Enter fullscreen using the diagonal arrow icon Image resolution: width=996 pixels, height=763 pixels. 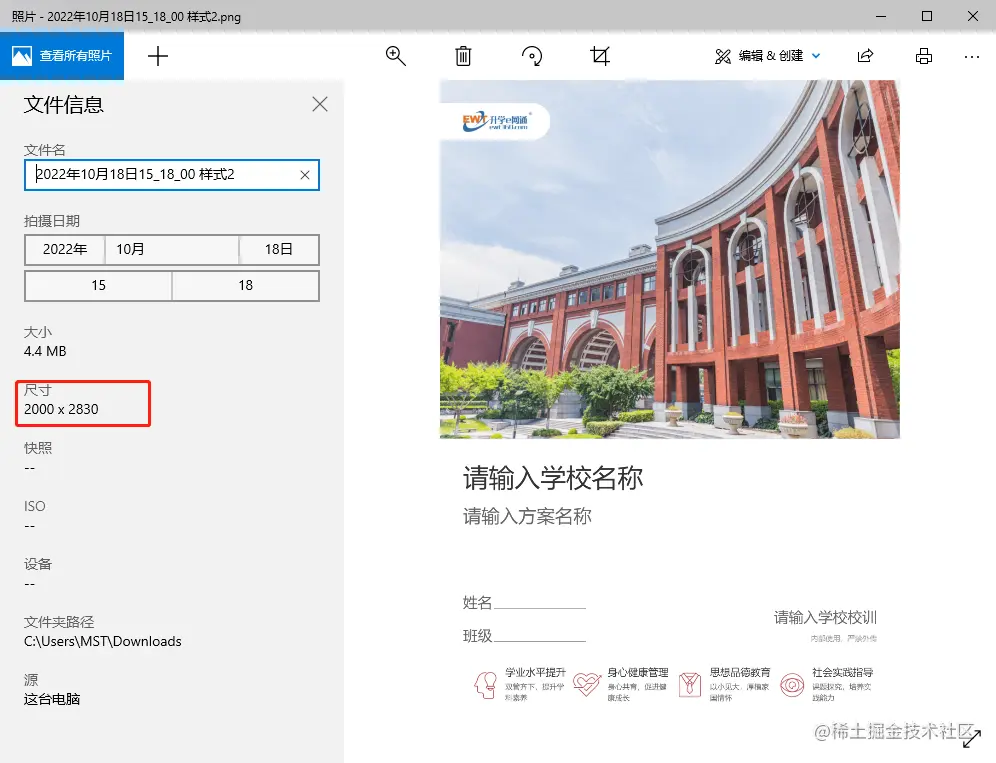972,738
